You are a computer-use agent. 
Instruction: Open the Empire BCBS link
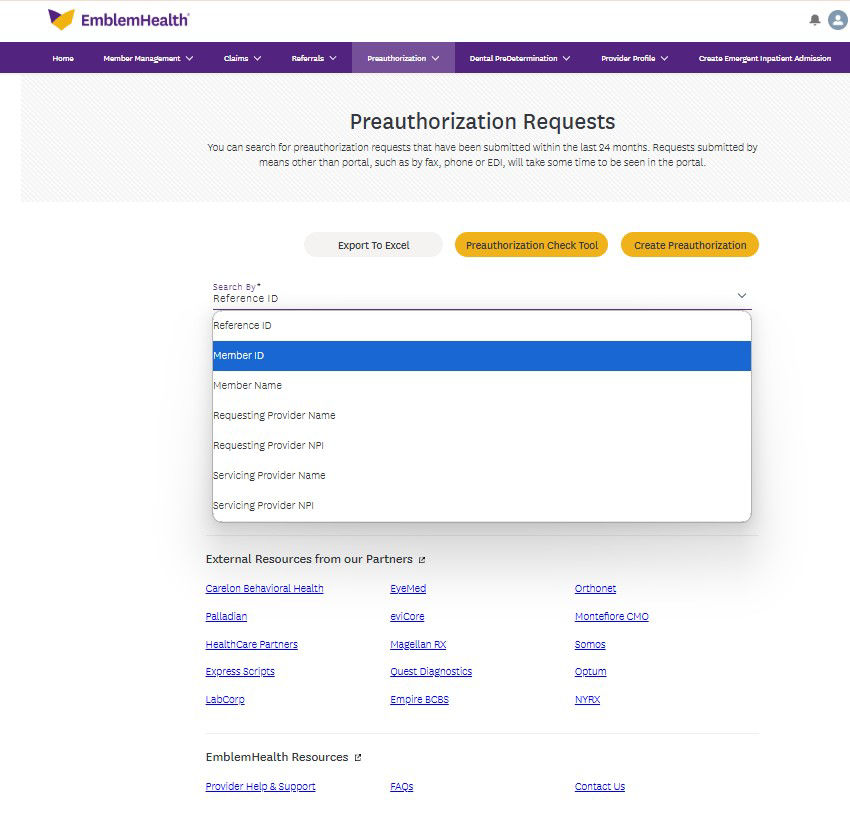pos(420,700)
